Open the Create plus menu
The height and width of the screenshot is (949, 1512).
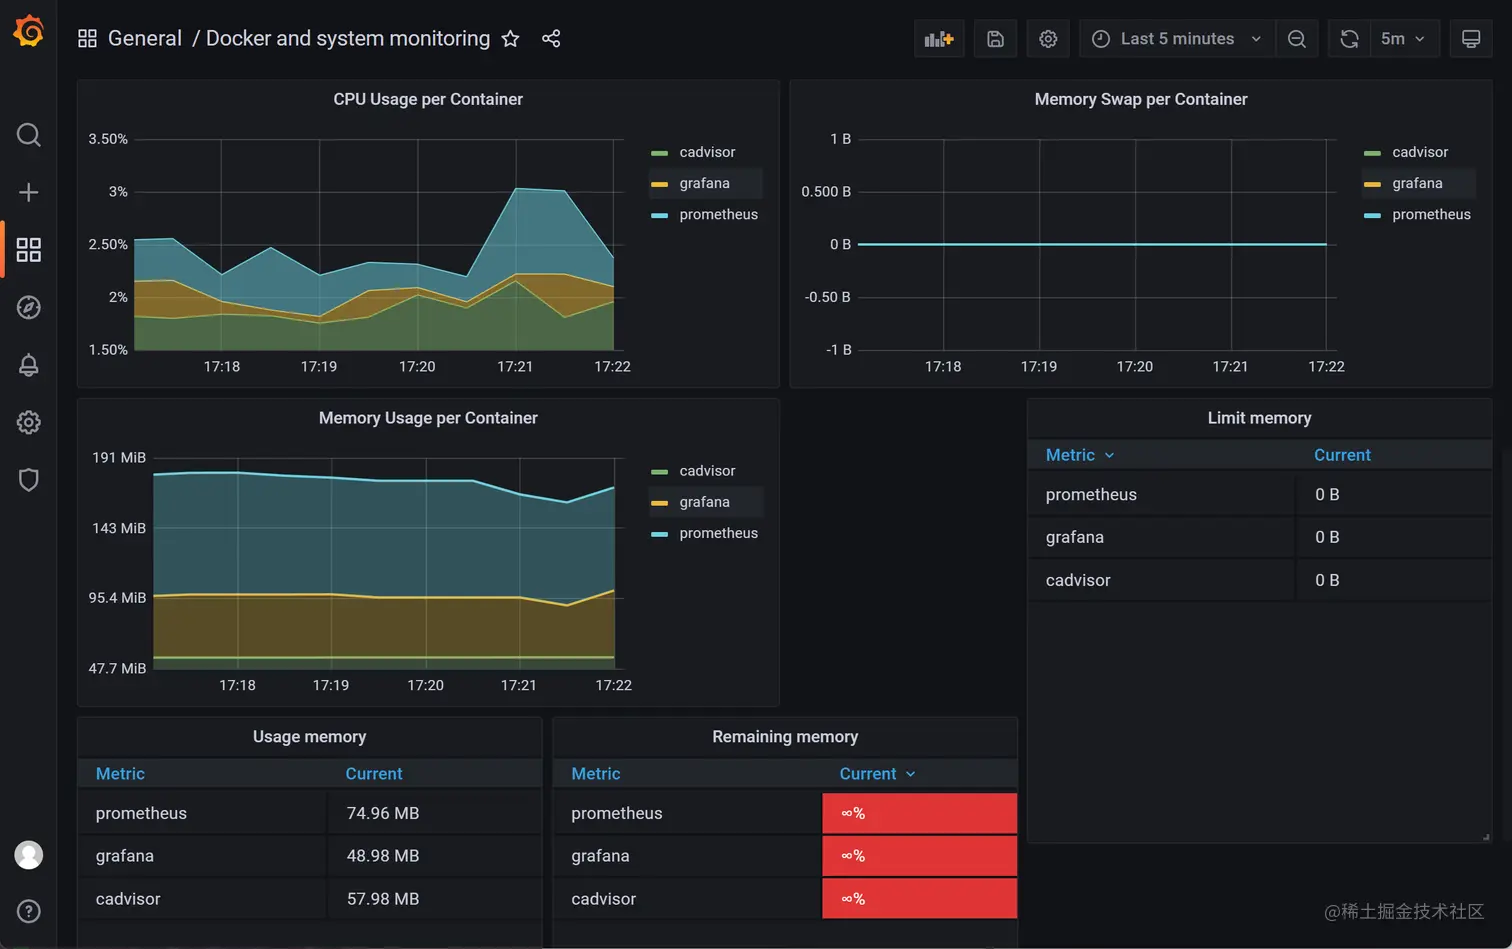[29, 192]
